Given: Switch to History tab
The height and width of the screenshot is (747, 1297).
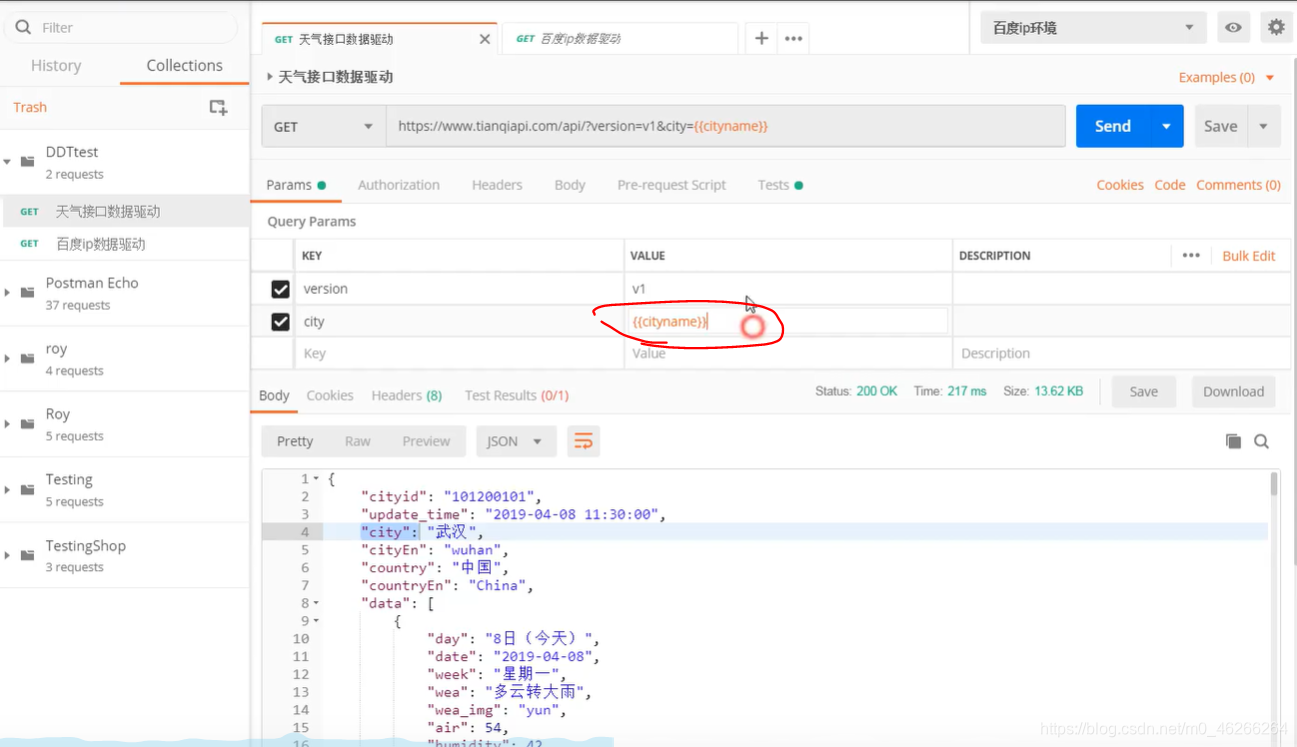Looking at the screenshot, I should [x=56, y=66].
